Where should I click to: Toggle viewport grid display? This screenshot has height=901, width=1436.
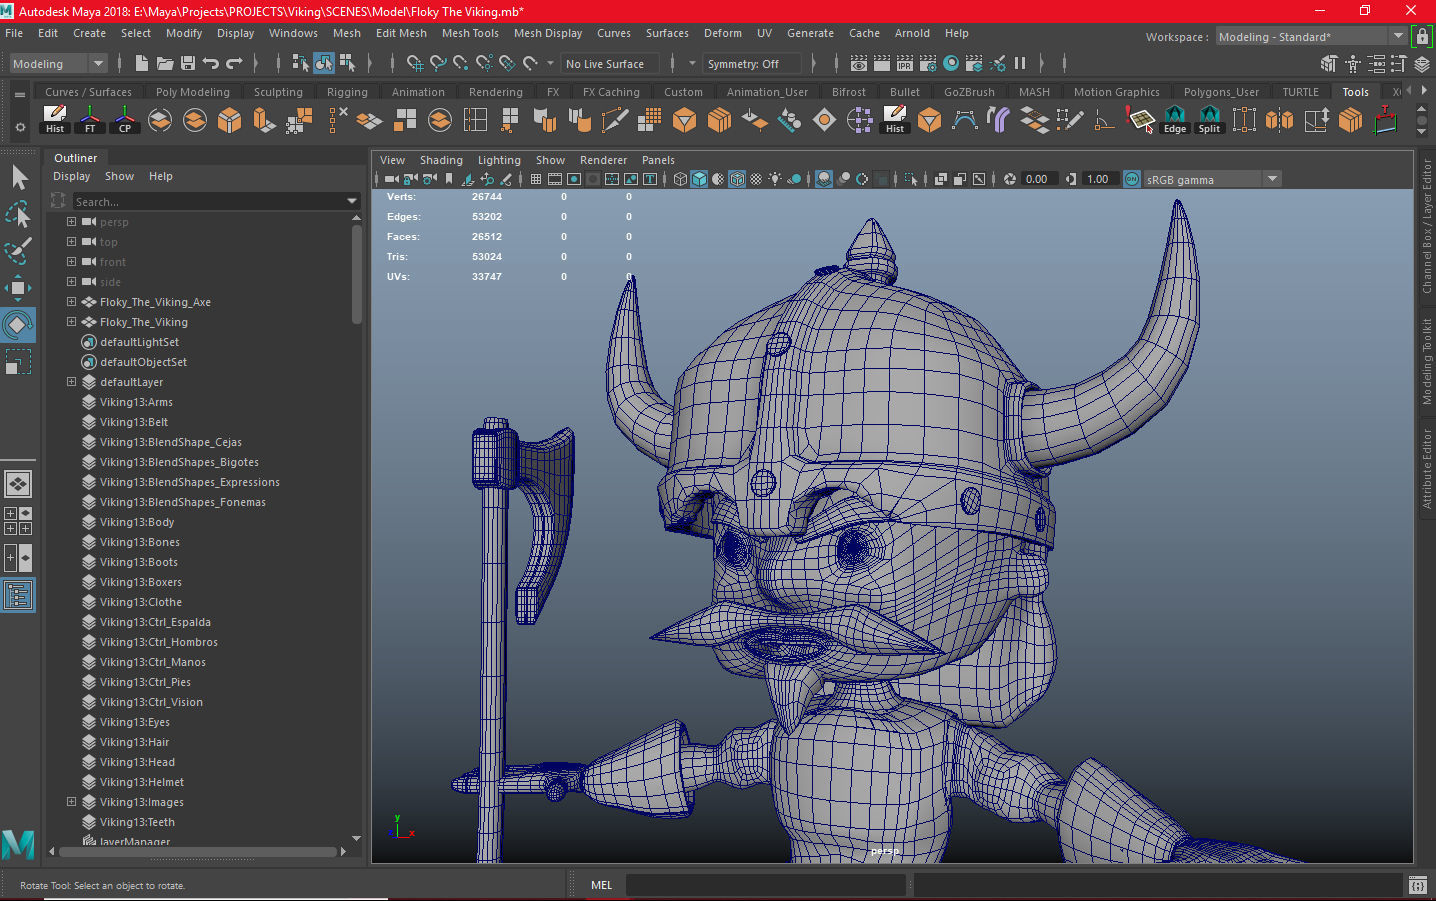[x=536, y=179]
